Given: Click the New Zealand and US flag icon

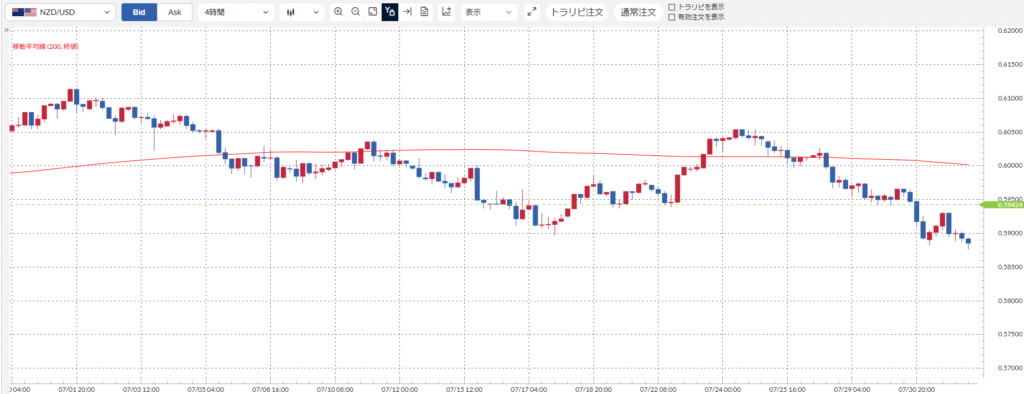Looking at the screenshot, I should pos(24,12).
